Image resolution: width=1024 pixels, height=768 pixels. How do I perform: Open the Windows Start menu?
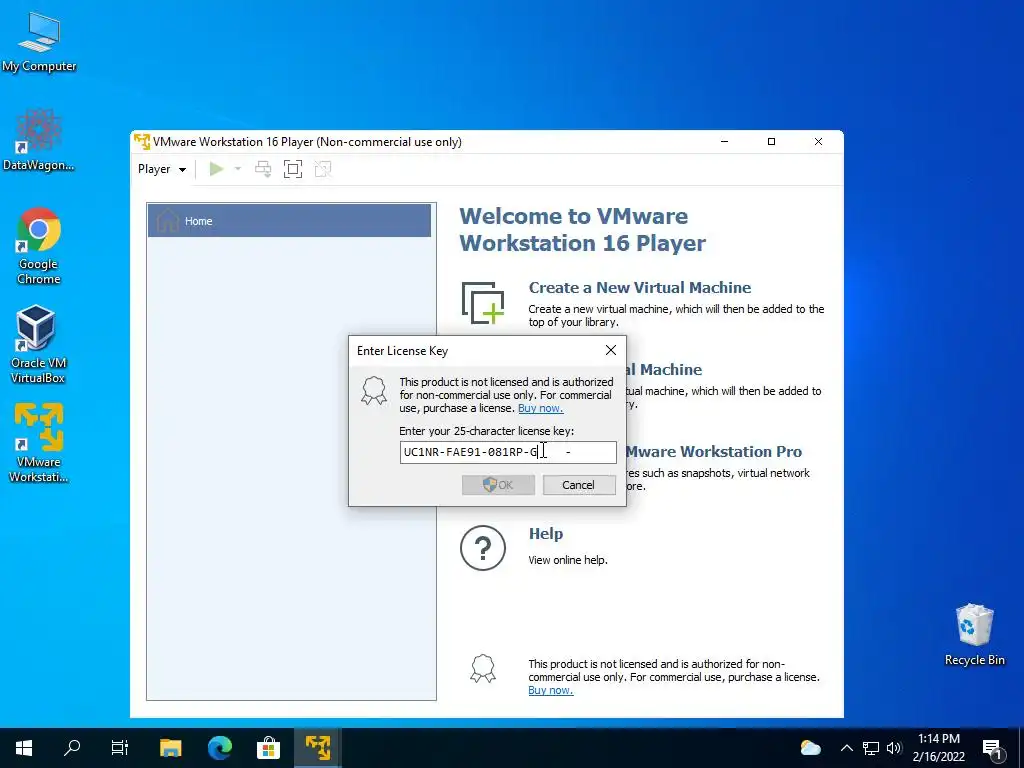coord(24,748)
